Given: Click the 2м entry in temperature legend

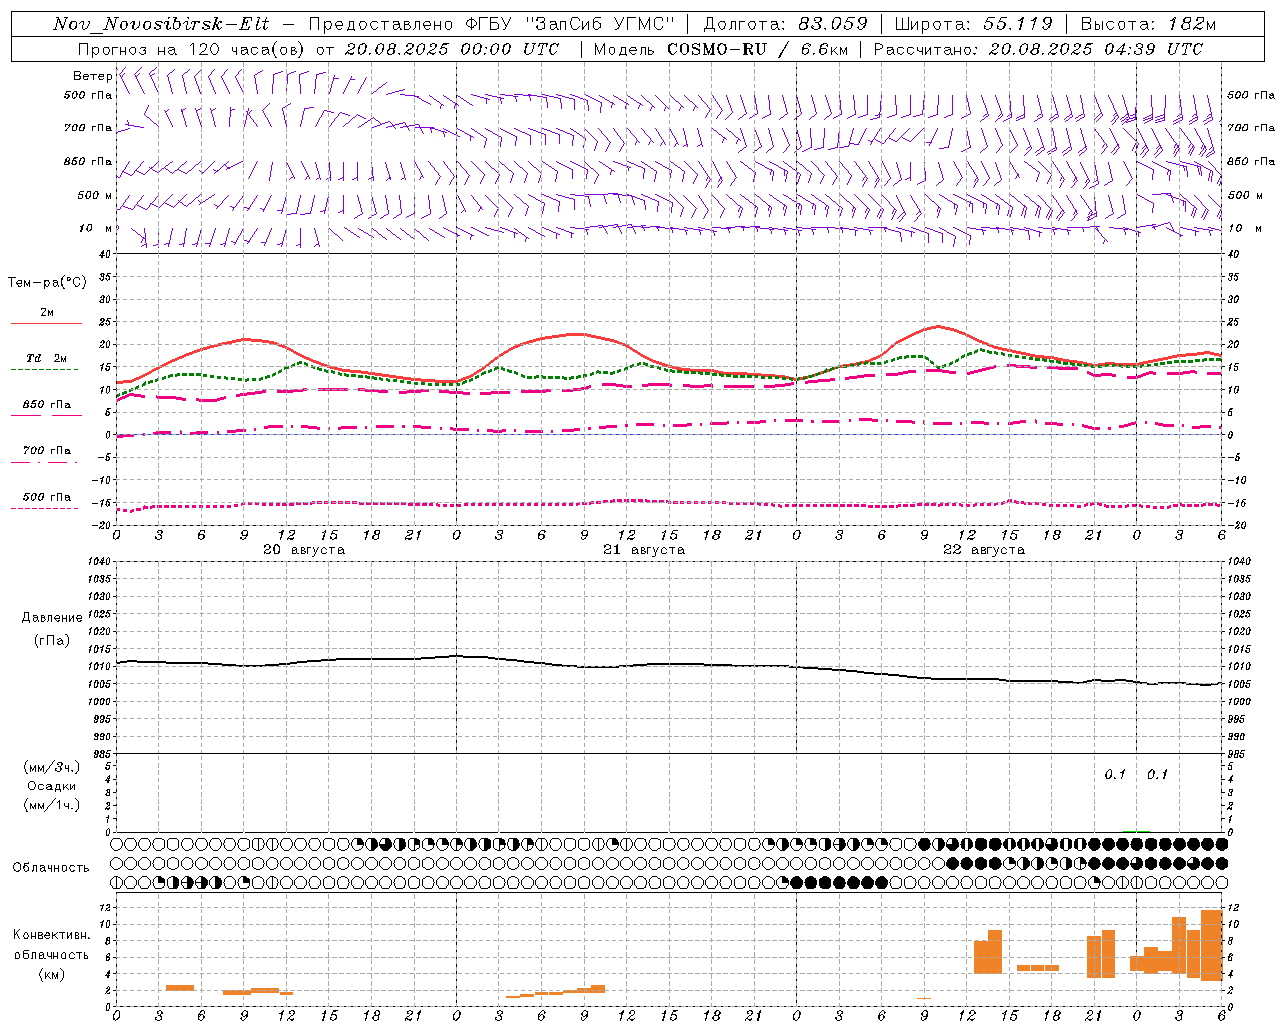Looking at the screenshot, I should (47, 313).
